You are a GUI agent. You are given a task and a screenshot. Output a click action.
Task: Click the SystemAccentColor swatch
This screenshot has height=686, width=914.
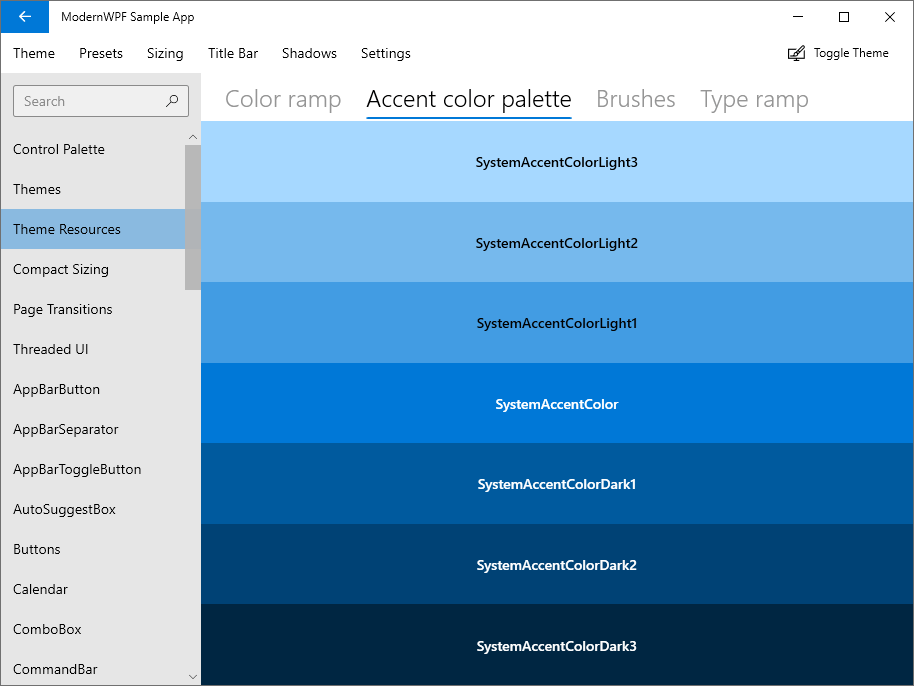557,403
